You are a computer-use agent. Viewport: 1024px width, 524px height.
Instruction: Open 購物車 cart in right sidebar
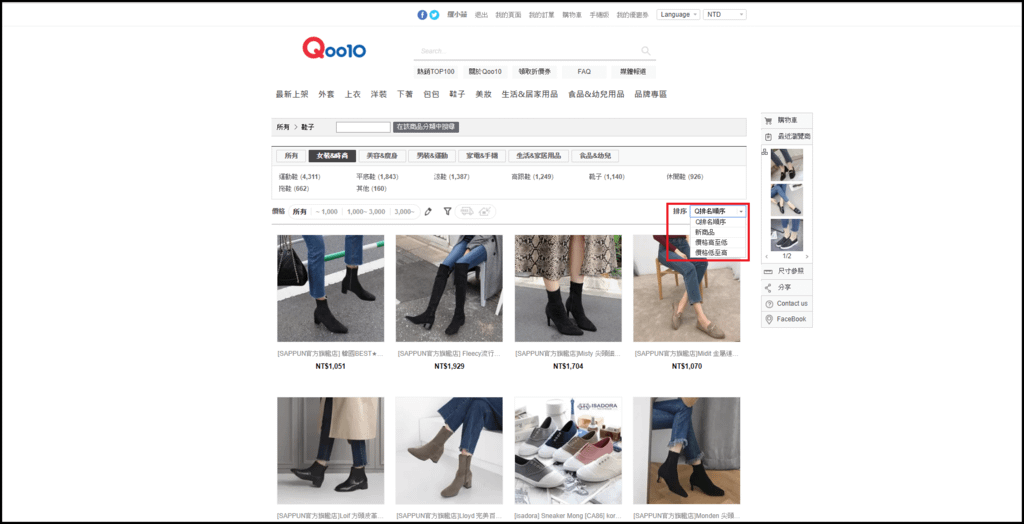click(787, 120)
